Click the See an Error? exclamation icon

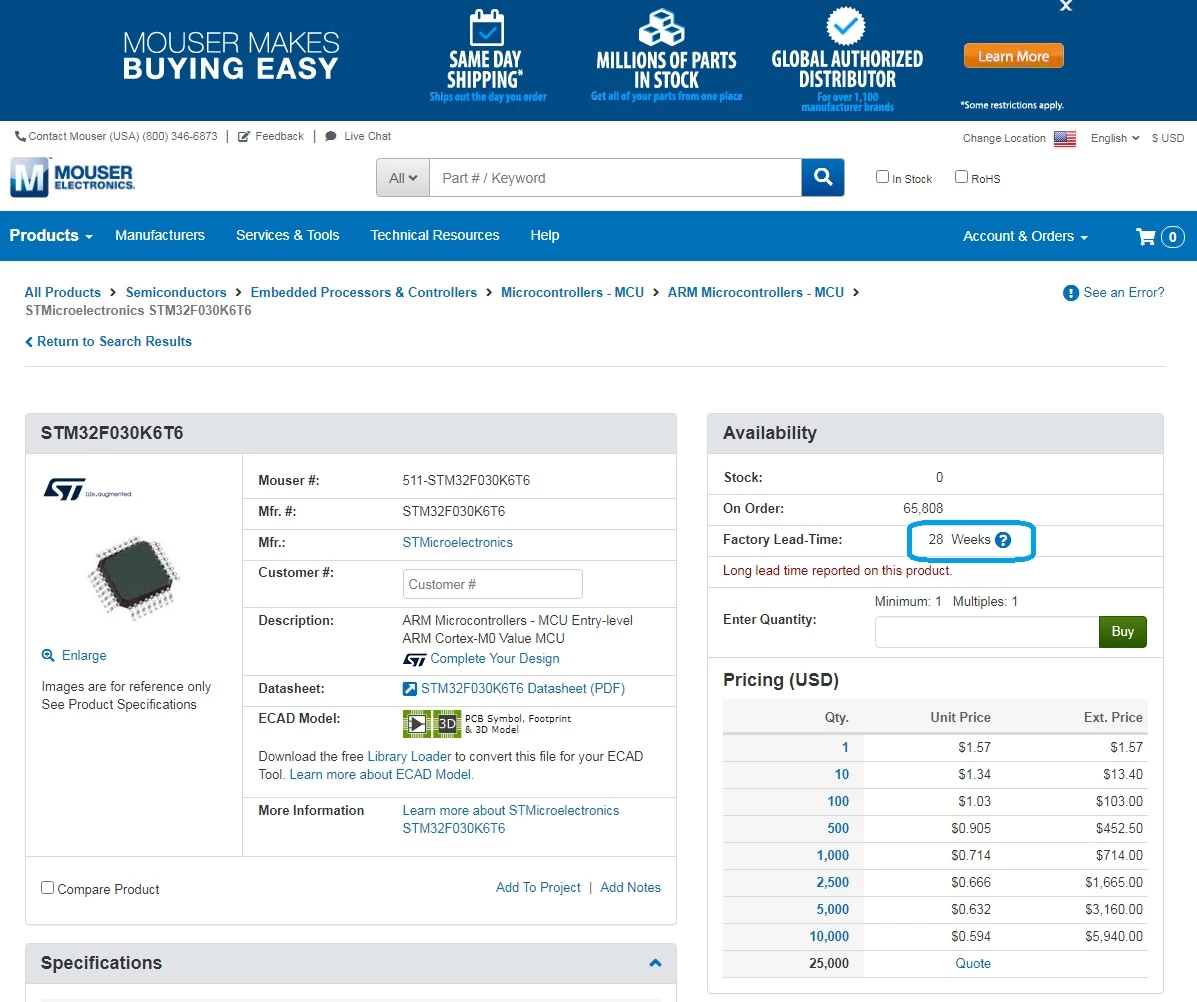[1070, 293]
